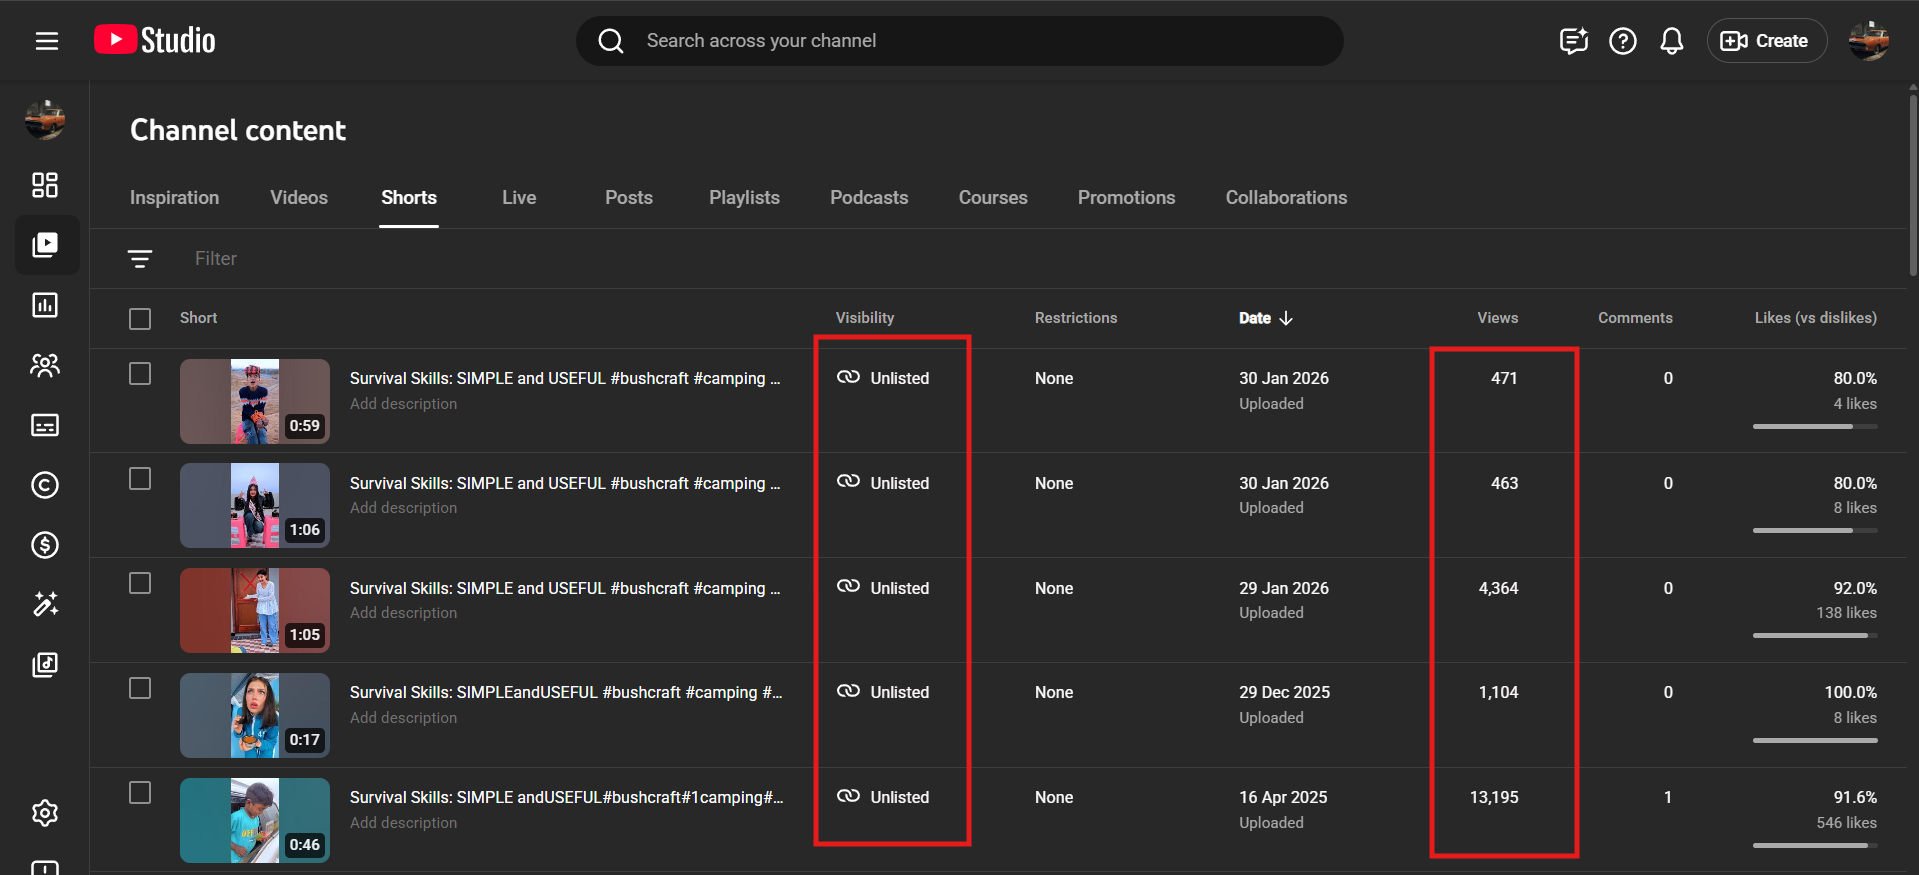Open the filter options icon
Image resolution: width=1919 pixels, height=875 pixels.
[140, 259]
